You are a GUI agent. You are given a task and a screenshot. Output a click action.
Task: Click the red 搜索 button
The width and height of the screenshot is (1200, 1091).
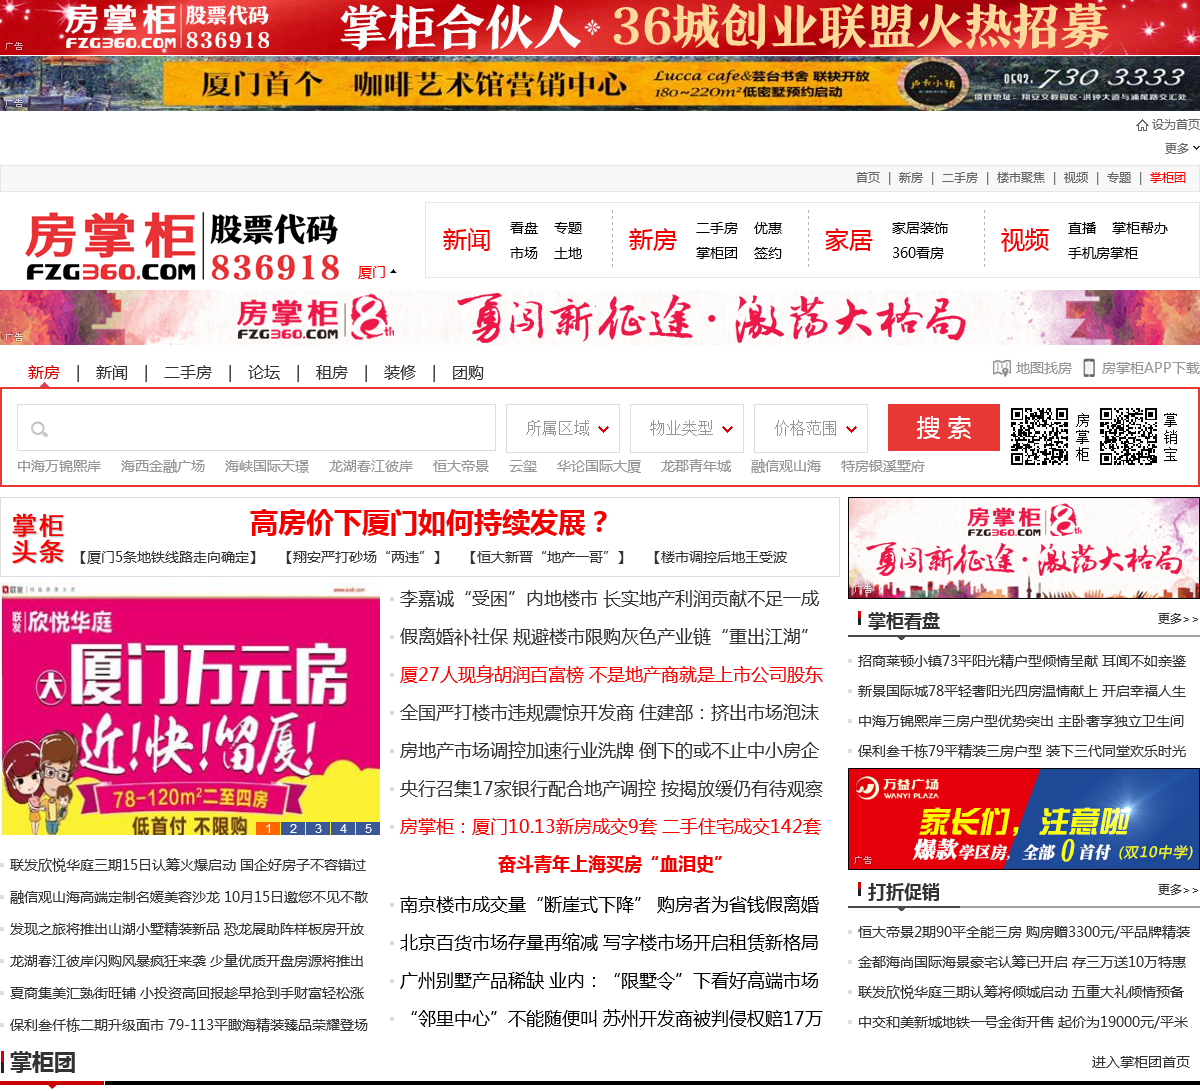[x=944, y=428]
